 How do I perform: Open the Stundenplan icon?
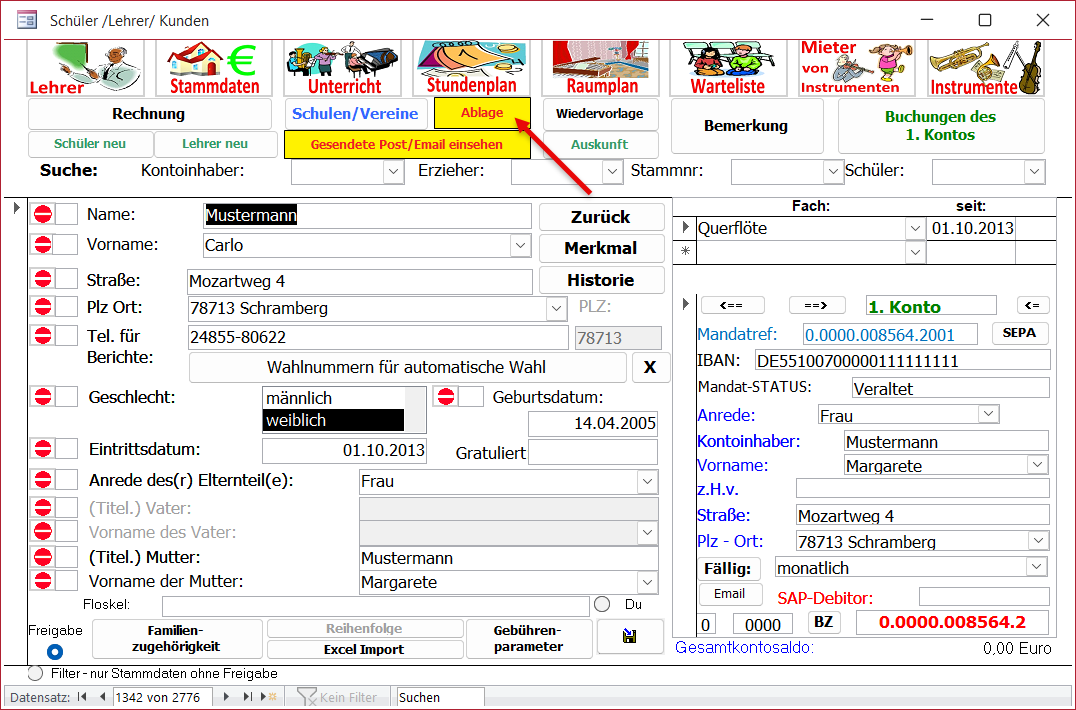pyautogui.click(x=471, y=68)
